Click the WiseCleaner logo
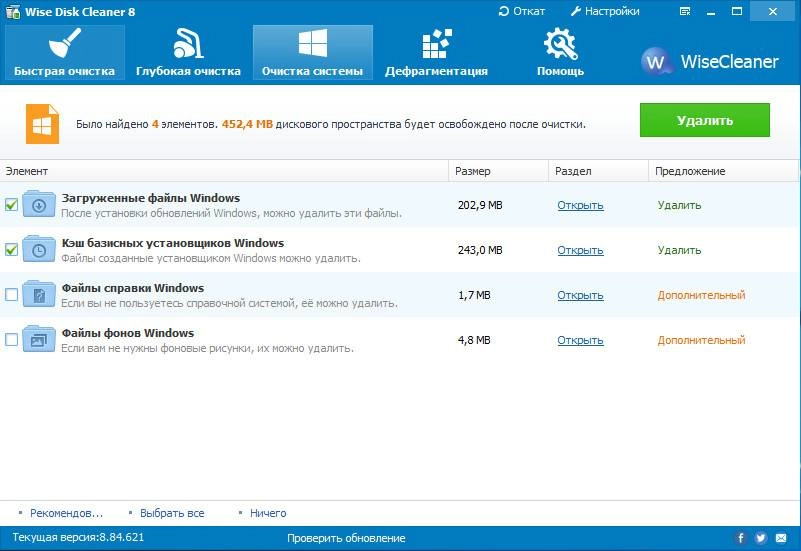This screenshot has width=801, height=551. 710,62
